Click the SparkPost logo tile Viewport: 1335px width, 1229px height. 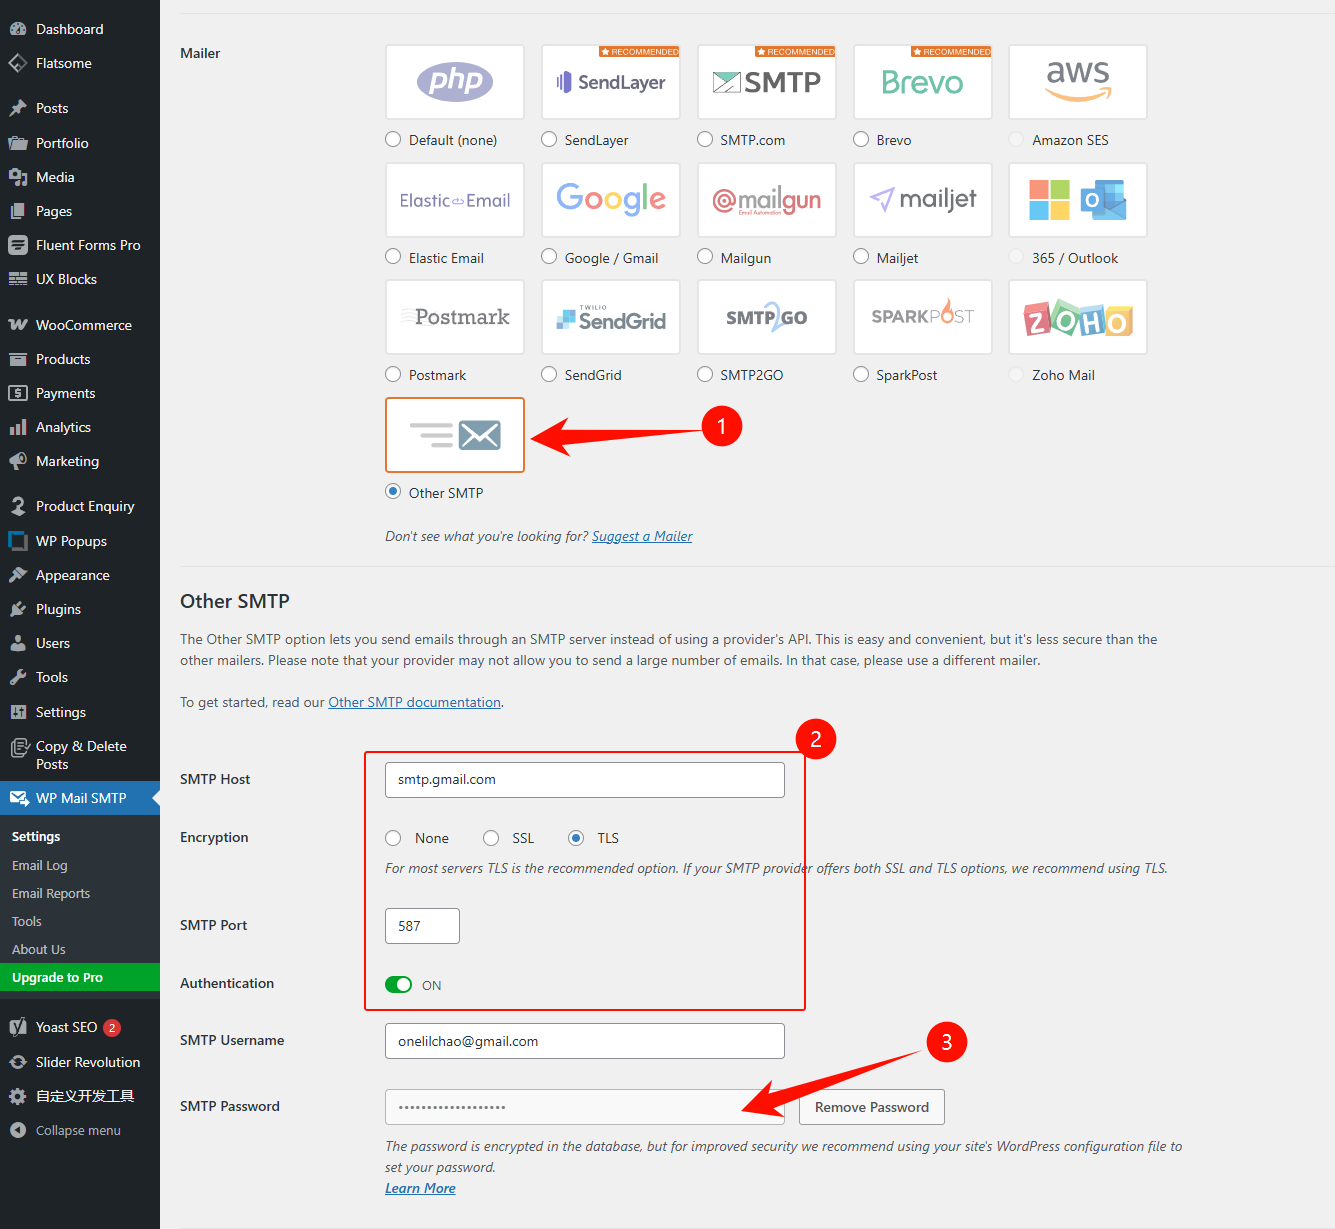922,317
